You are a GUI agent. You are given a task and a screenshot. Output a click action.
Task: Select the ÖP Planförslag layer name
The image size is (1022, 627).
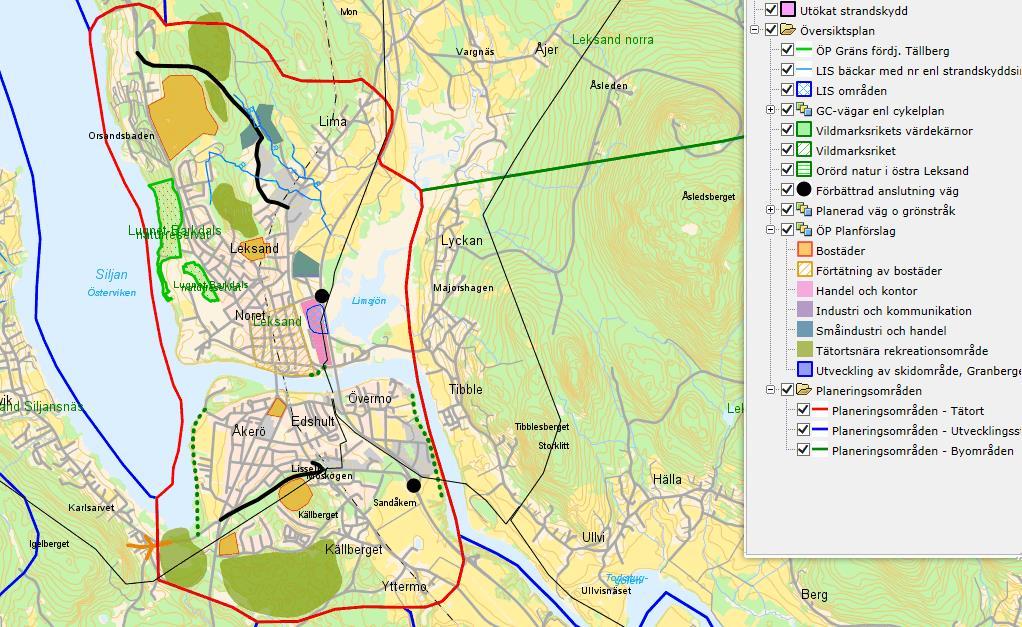856,231
